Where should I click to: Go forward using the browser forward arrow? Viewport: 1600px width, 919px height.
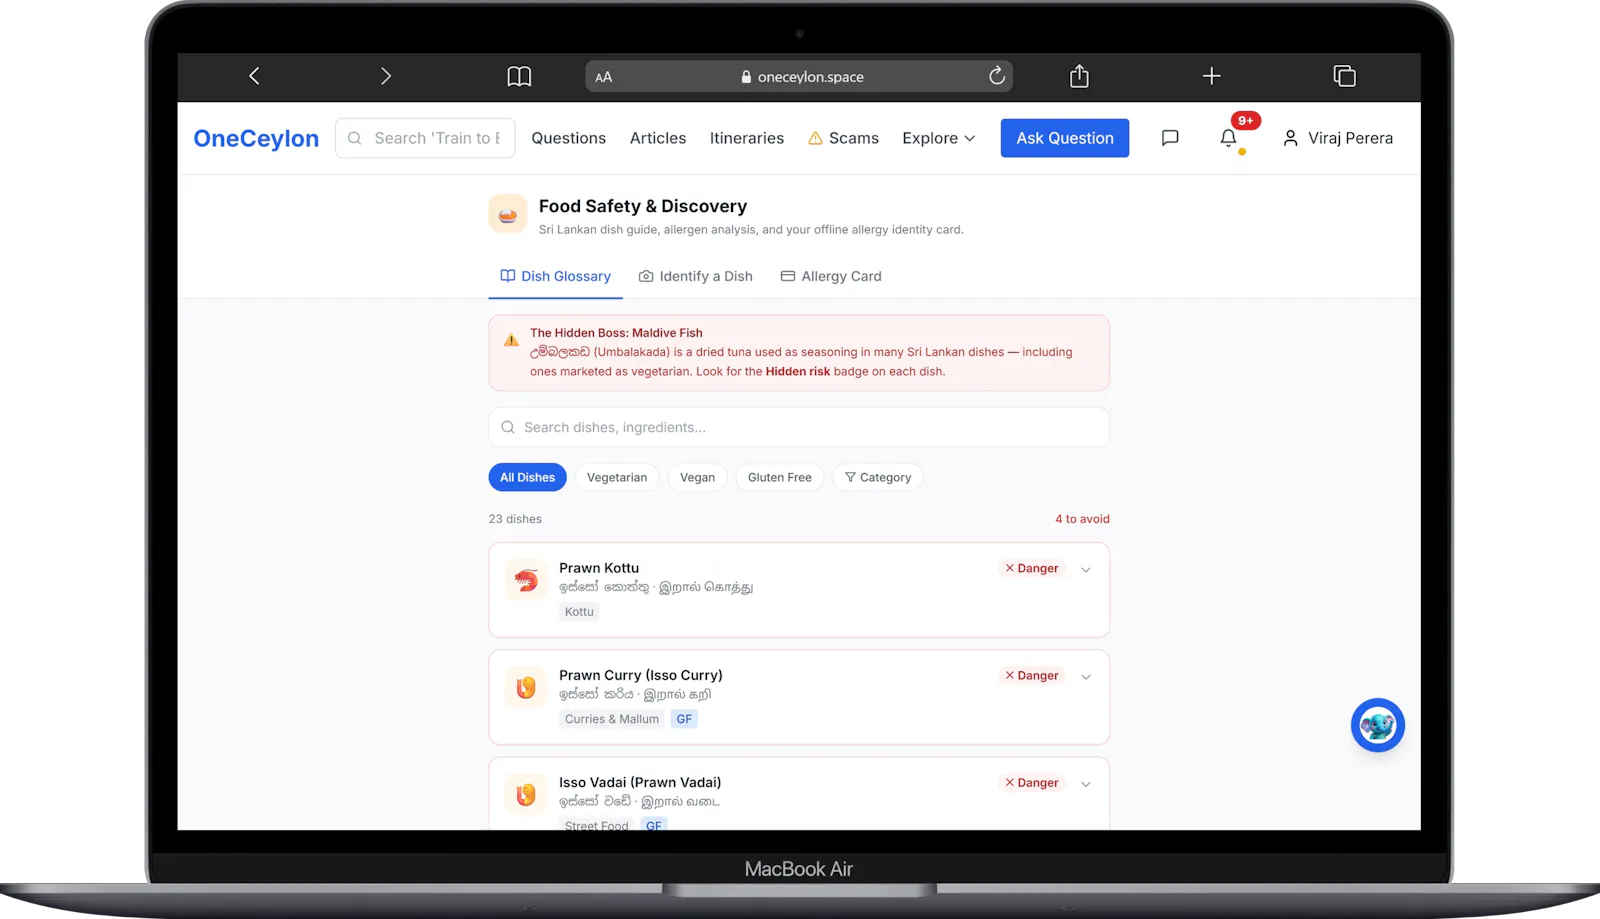(x=386, y=76)
